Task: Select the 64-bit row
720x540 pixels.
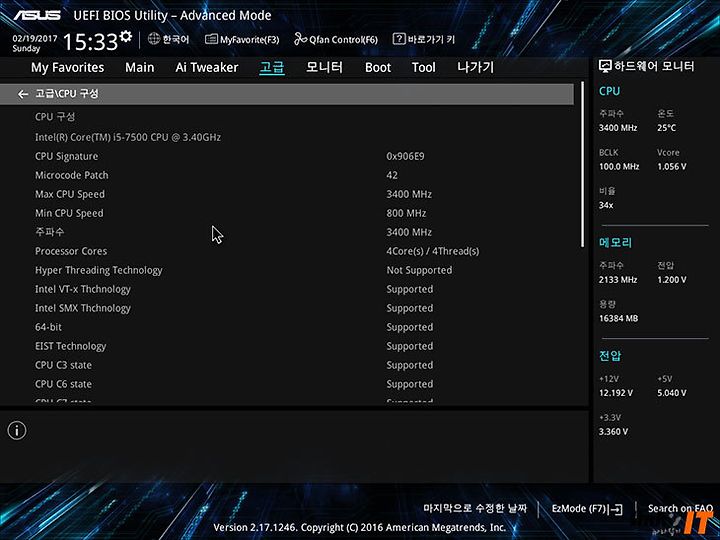Action: (287, 327)
